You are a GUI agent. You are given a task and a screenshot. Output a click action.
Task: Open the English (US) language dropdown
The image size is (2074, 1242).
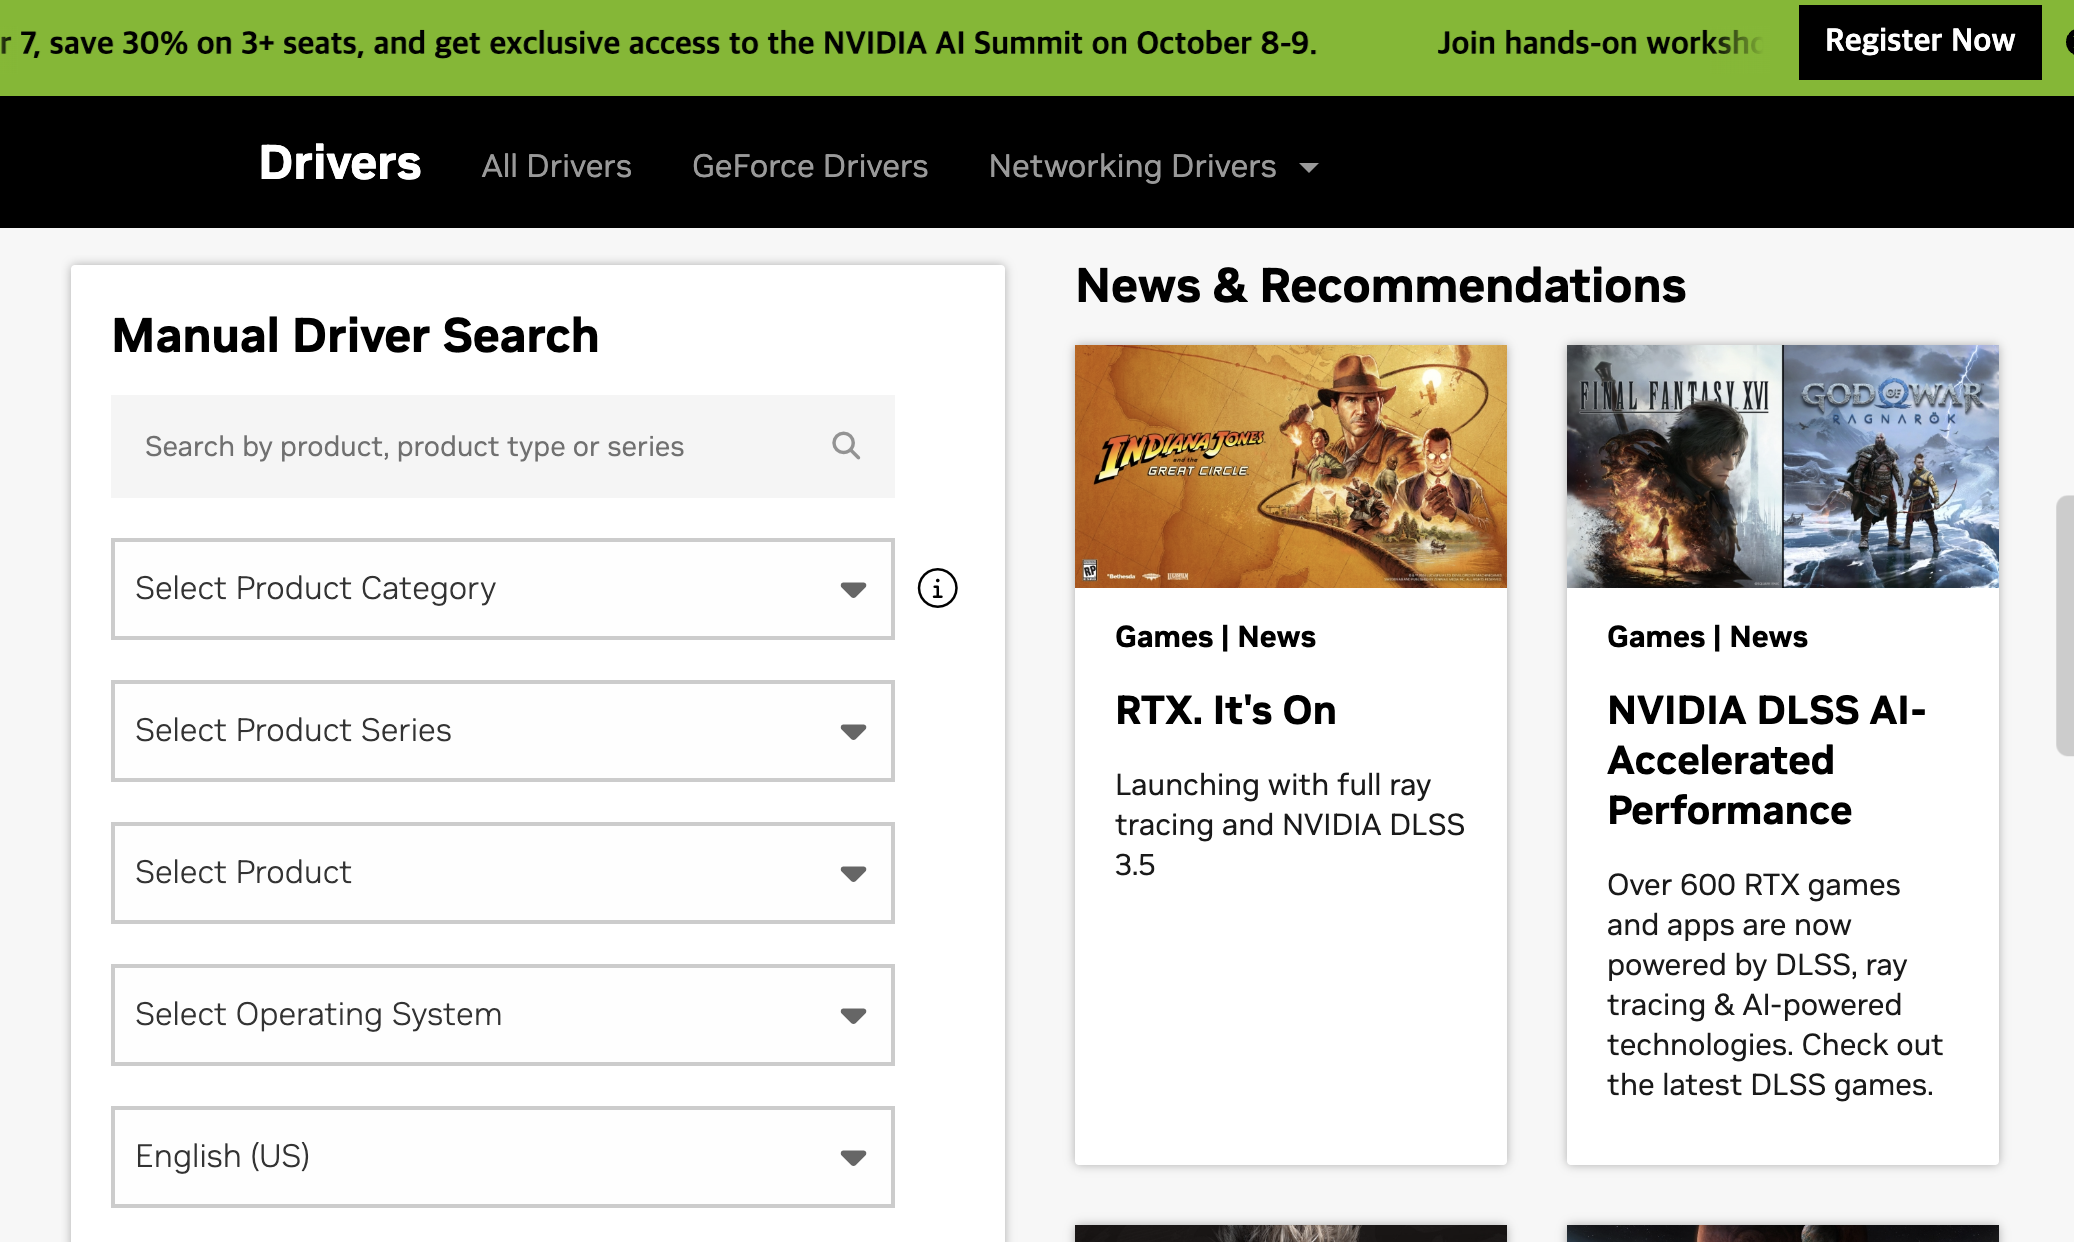coord(502,1157)
